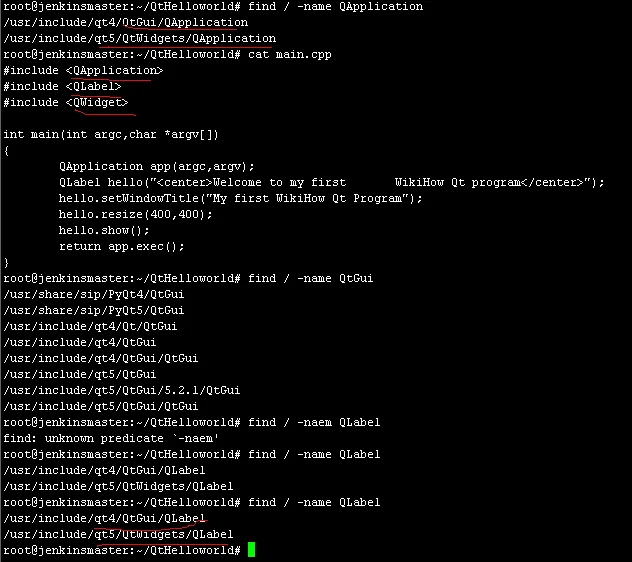Click the underlined QApplication include line

[x=84, y=71]
